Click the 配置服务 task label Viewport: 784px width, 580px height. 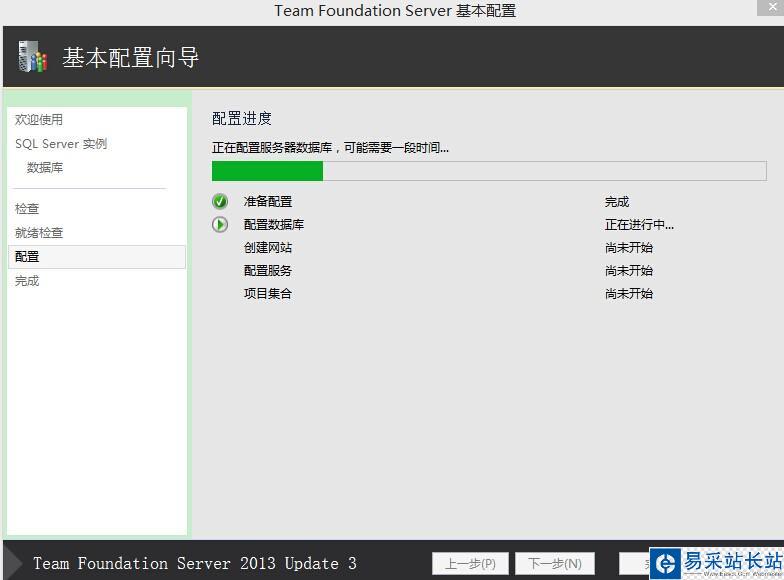coord(268,270)
